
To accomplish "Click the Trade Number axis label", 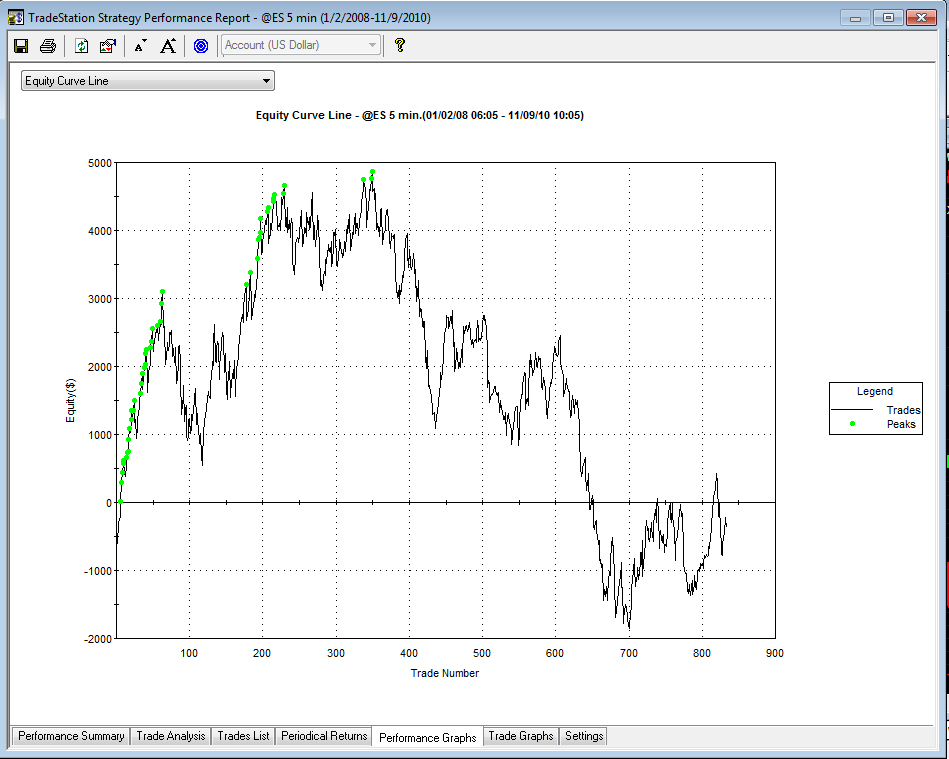I will (445, 673).
